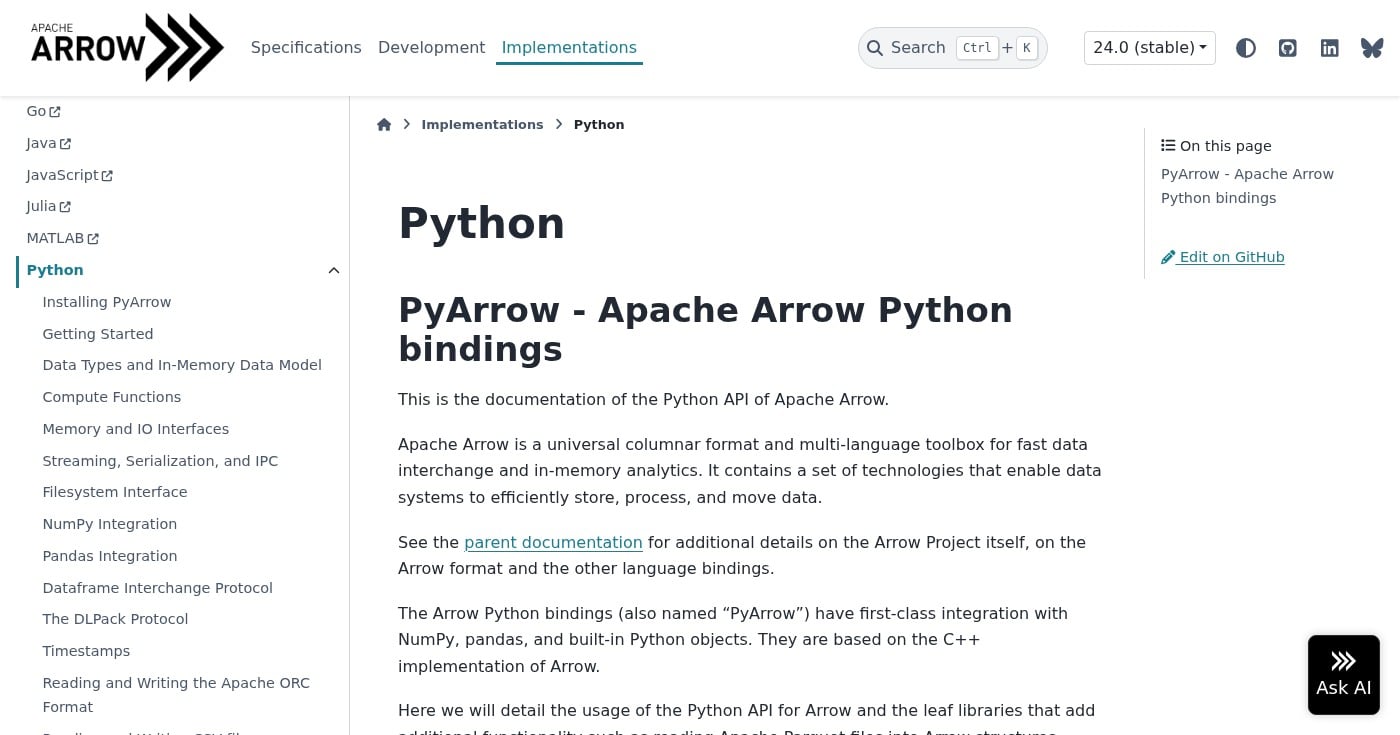Click Edit on GitHub link
Viewport: 1400px width, 735px height.
1222,257
